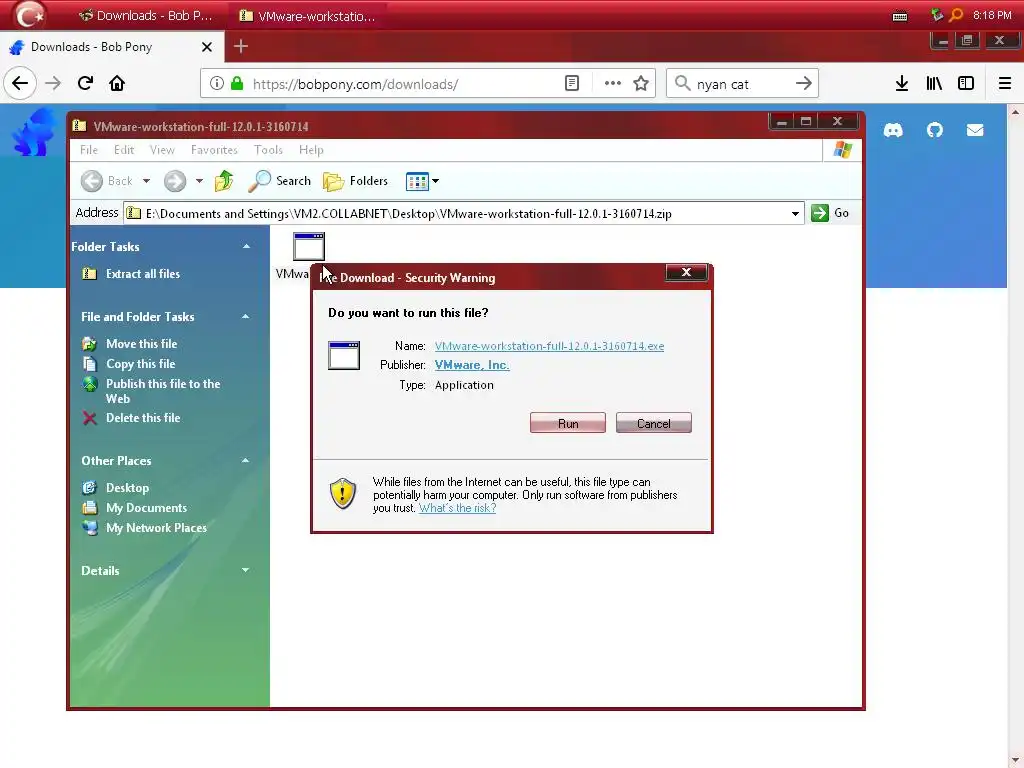
Task: Click the Firefox forward arrow button
Action: pos(53,84)
